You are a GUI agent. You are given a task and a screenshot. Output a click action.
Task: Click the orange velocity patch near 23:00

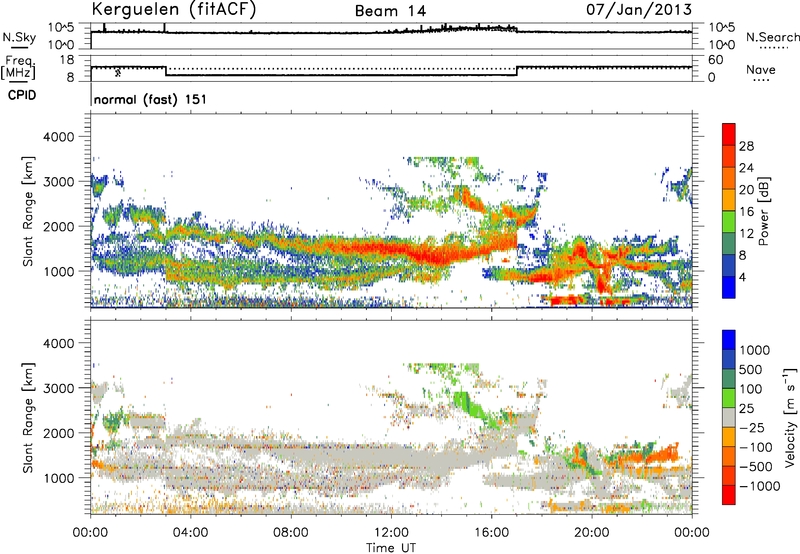pos(665,454)
